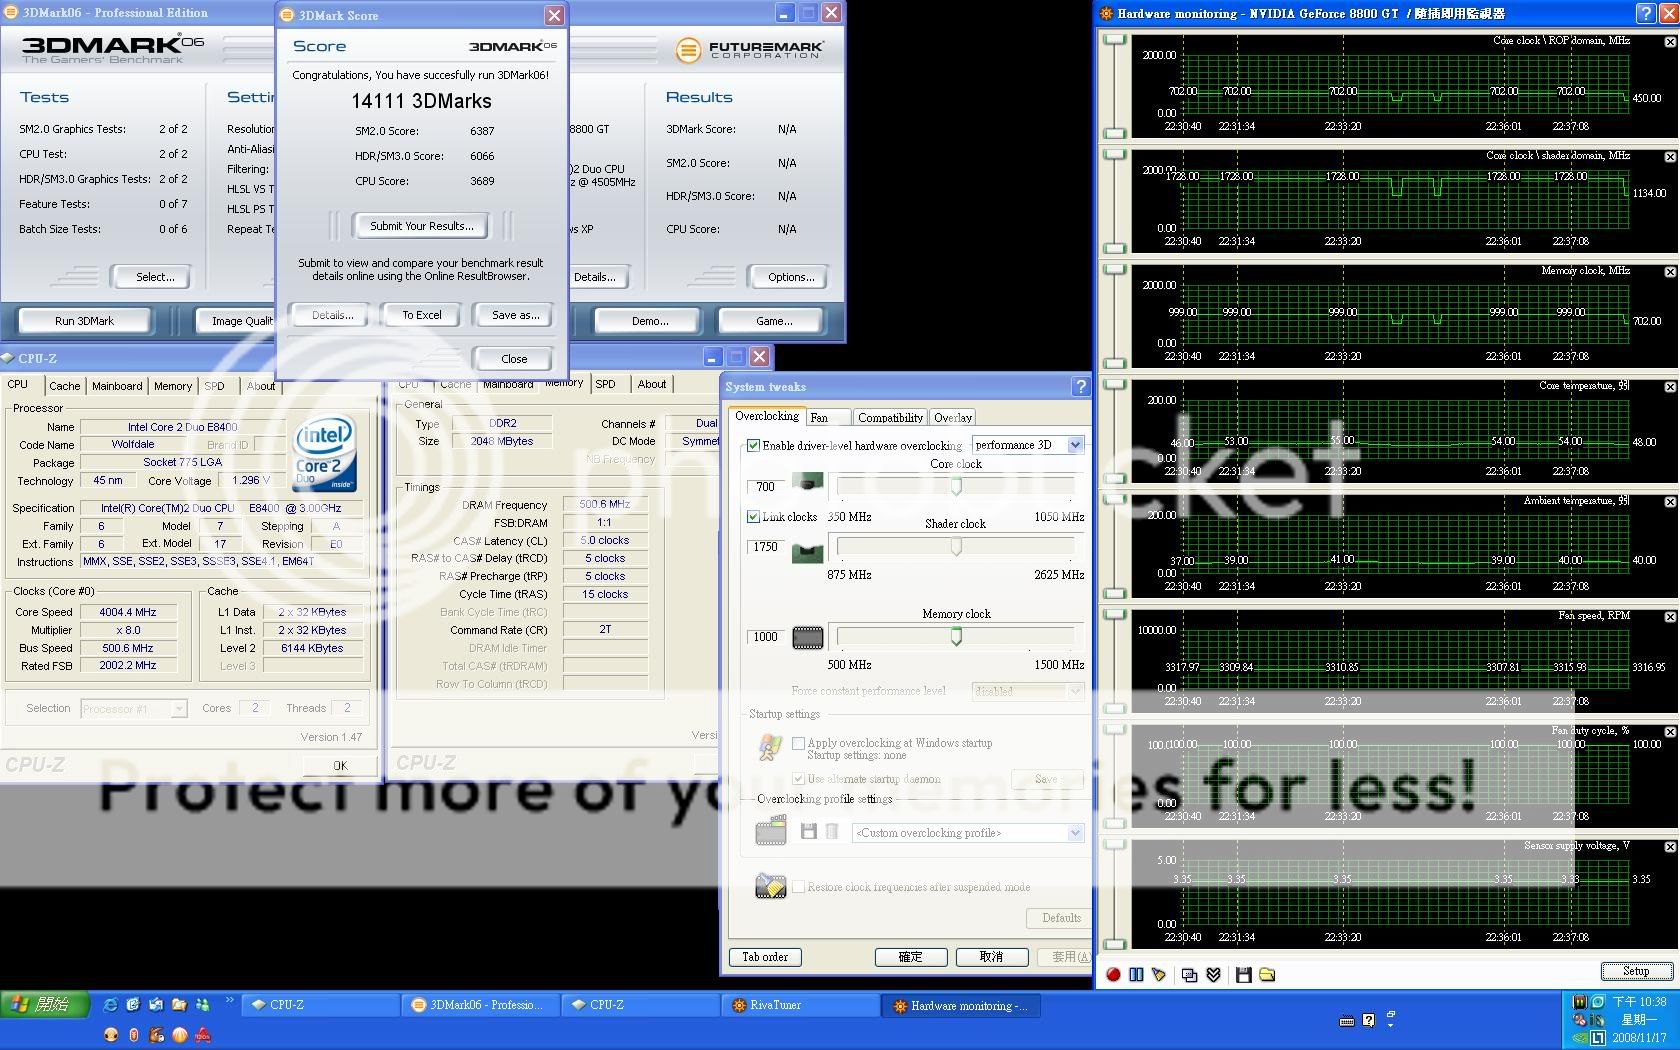
Task: Close the Core clock ROP domain graph
Action: point(1670,42)
